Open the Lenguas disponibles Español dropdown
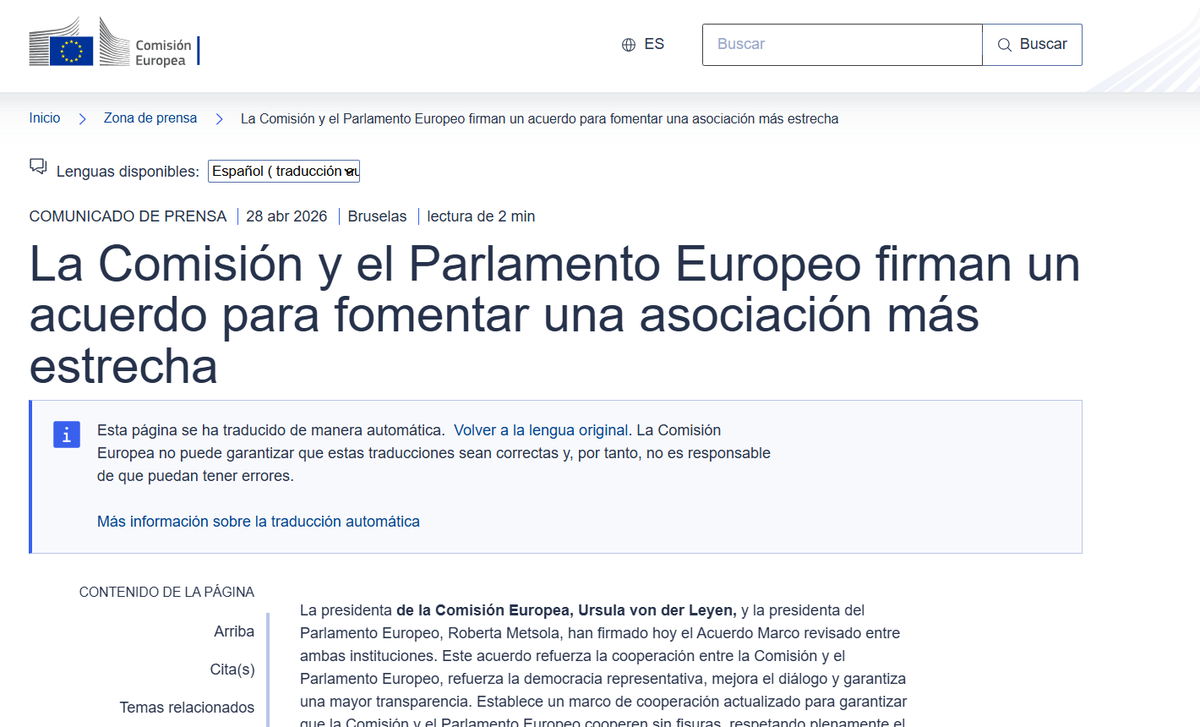The width and height of the screenshot is (1200, 727). pos(284,171)
